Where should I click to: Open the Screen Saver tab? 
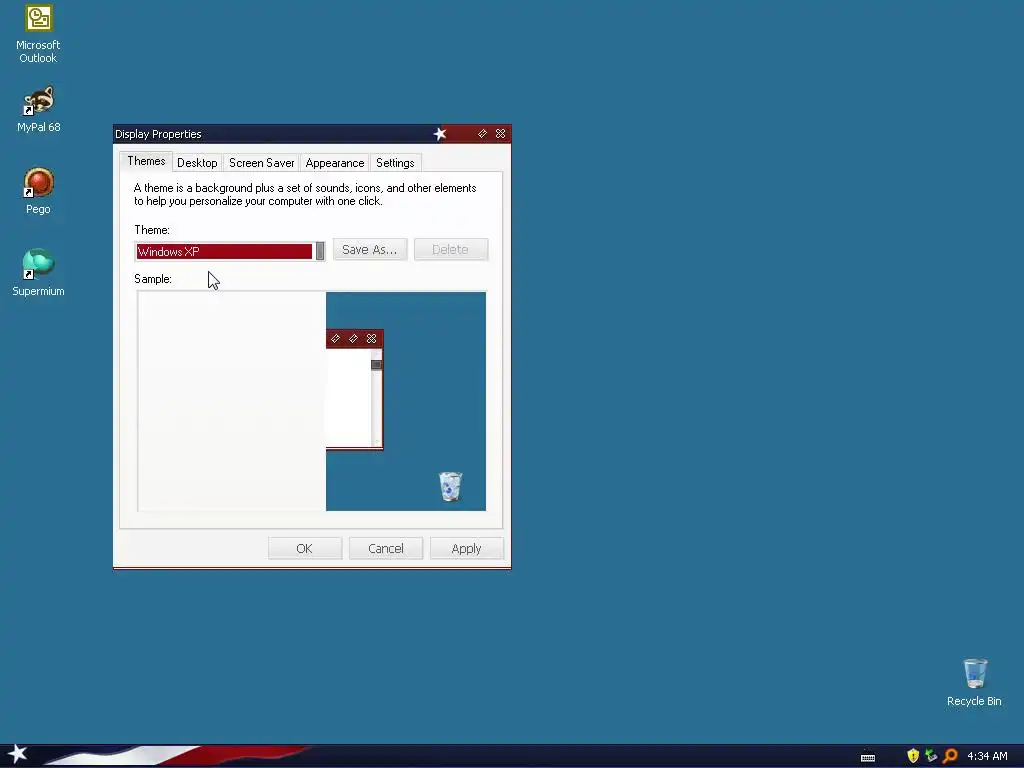pos(261,163)
